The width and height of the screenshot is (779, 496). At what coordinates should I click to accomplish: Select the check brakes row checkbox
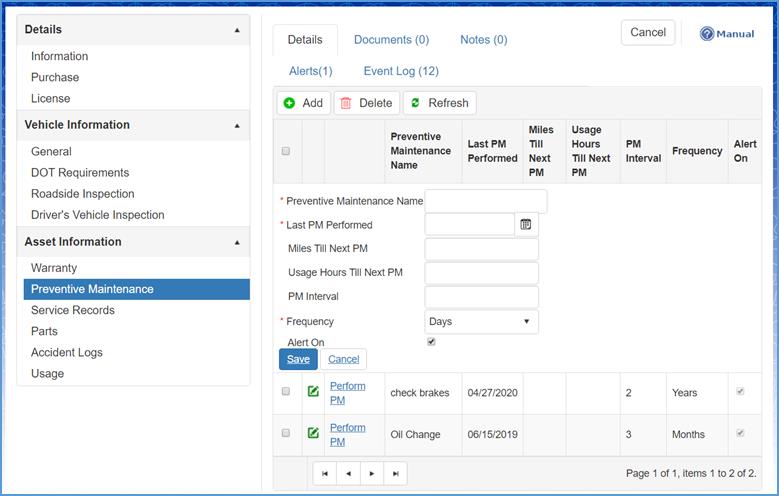286,392
